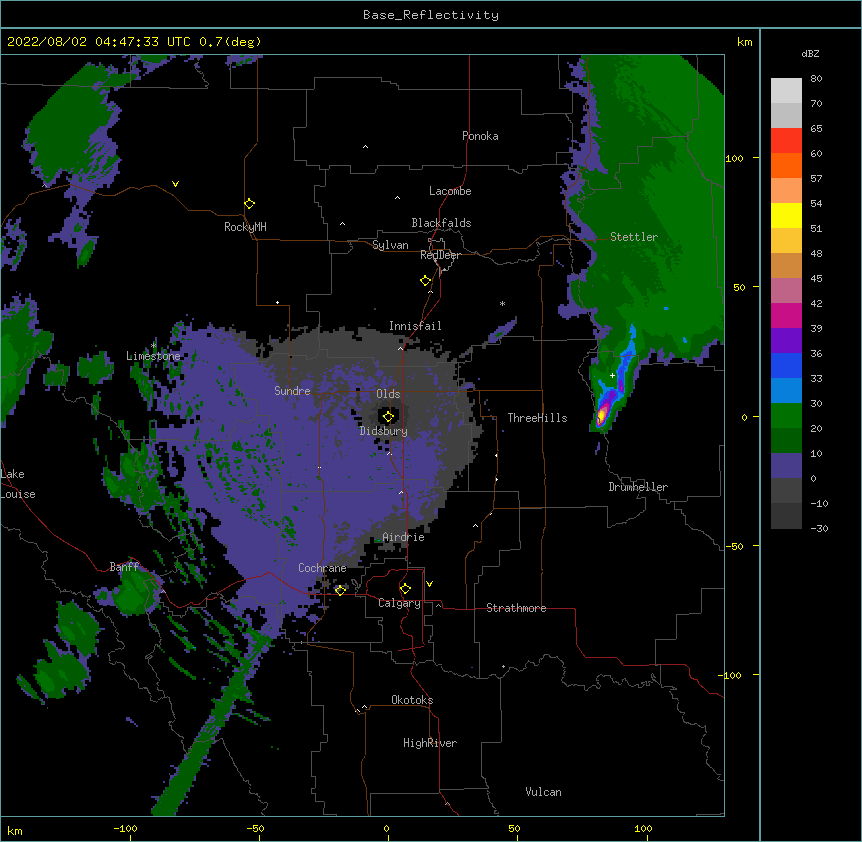Click the purple 39 dBZ legend swatch
This screenshot has width=862, height=842.
(x=786, y=340)
